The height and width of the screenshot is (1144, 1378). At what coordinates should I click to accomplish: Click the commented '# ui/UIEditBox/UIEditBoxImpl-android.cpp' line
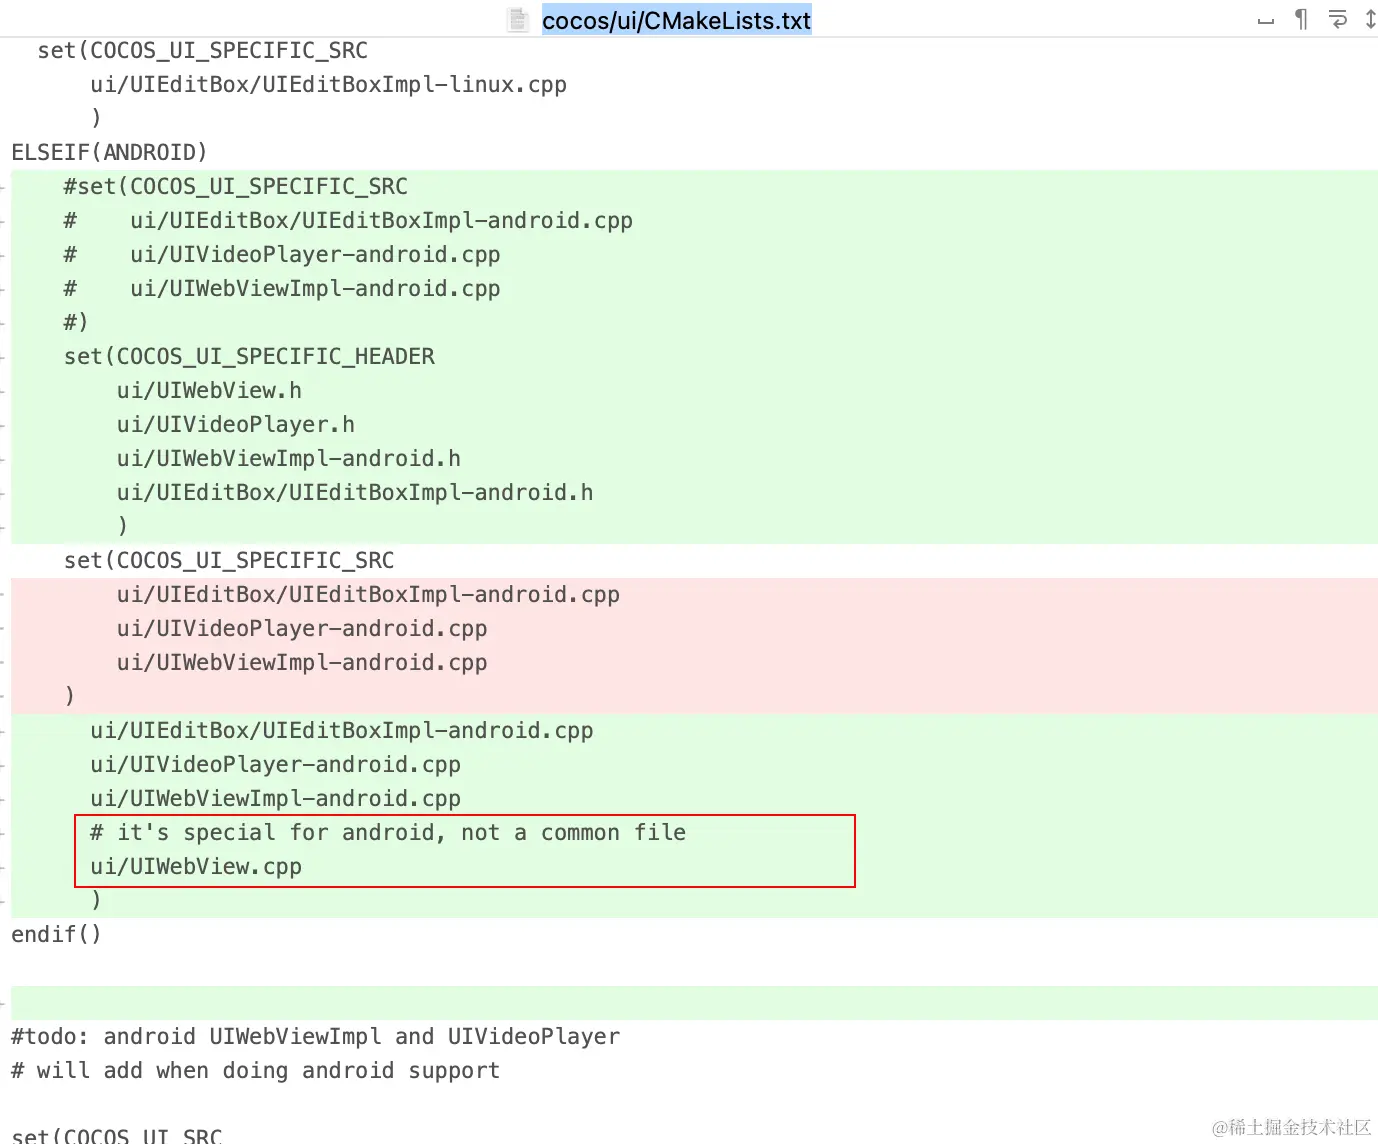point(347,221)
